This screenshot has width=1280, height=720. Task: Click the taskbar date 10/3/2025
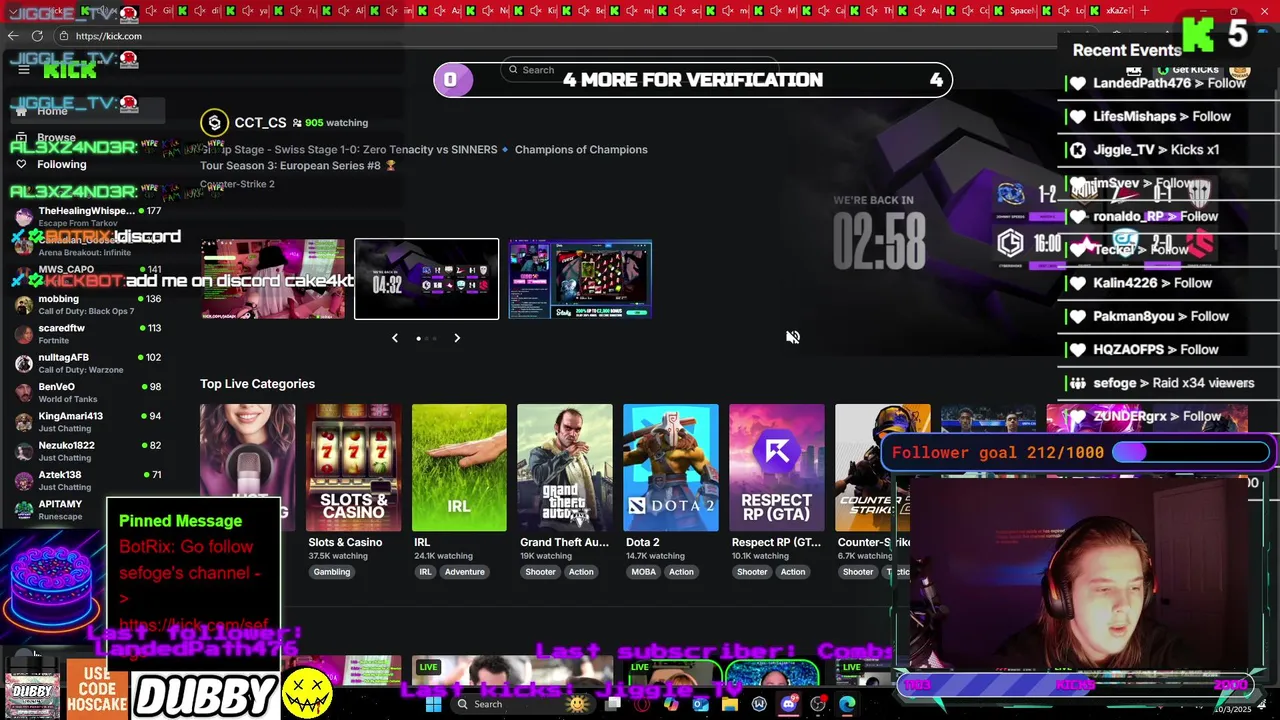[x=1232, y=709]
